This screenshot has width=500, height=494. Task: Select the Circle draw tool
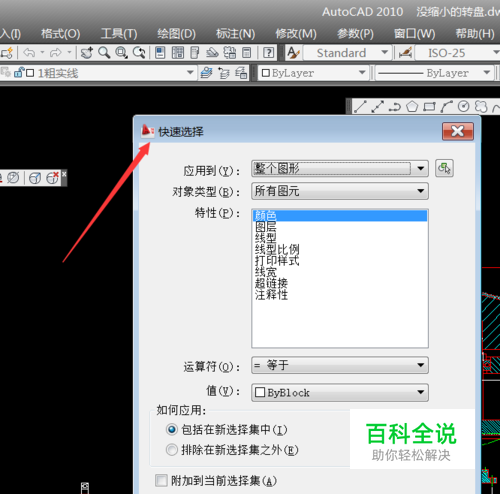[x=464, y=107]
